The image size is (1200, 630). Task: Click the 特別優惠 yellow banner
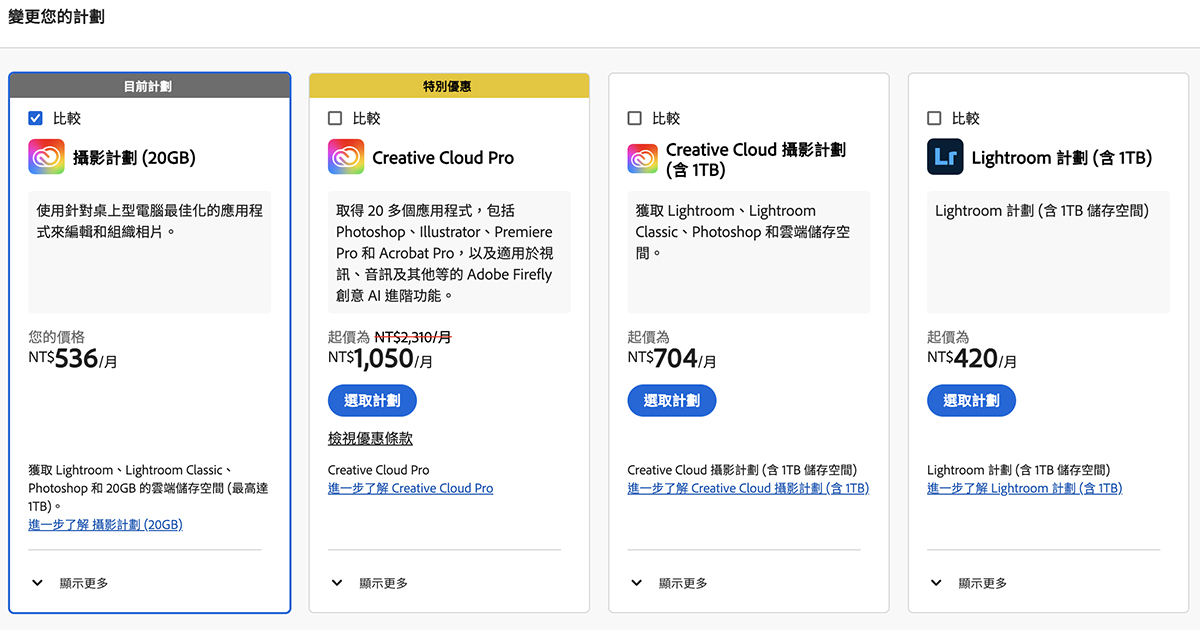pos(449,86)
